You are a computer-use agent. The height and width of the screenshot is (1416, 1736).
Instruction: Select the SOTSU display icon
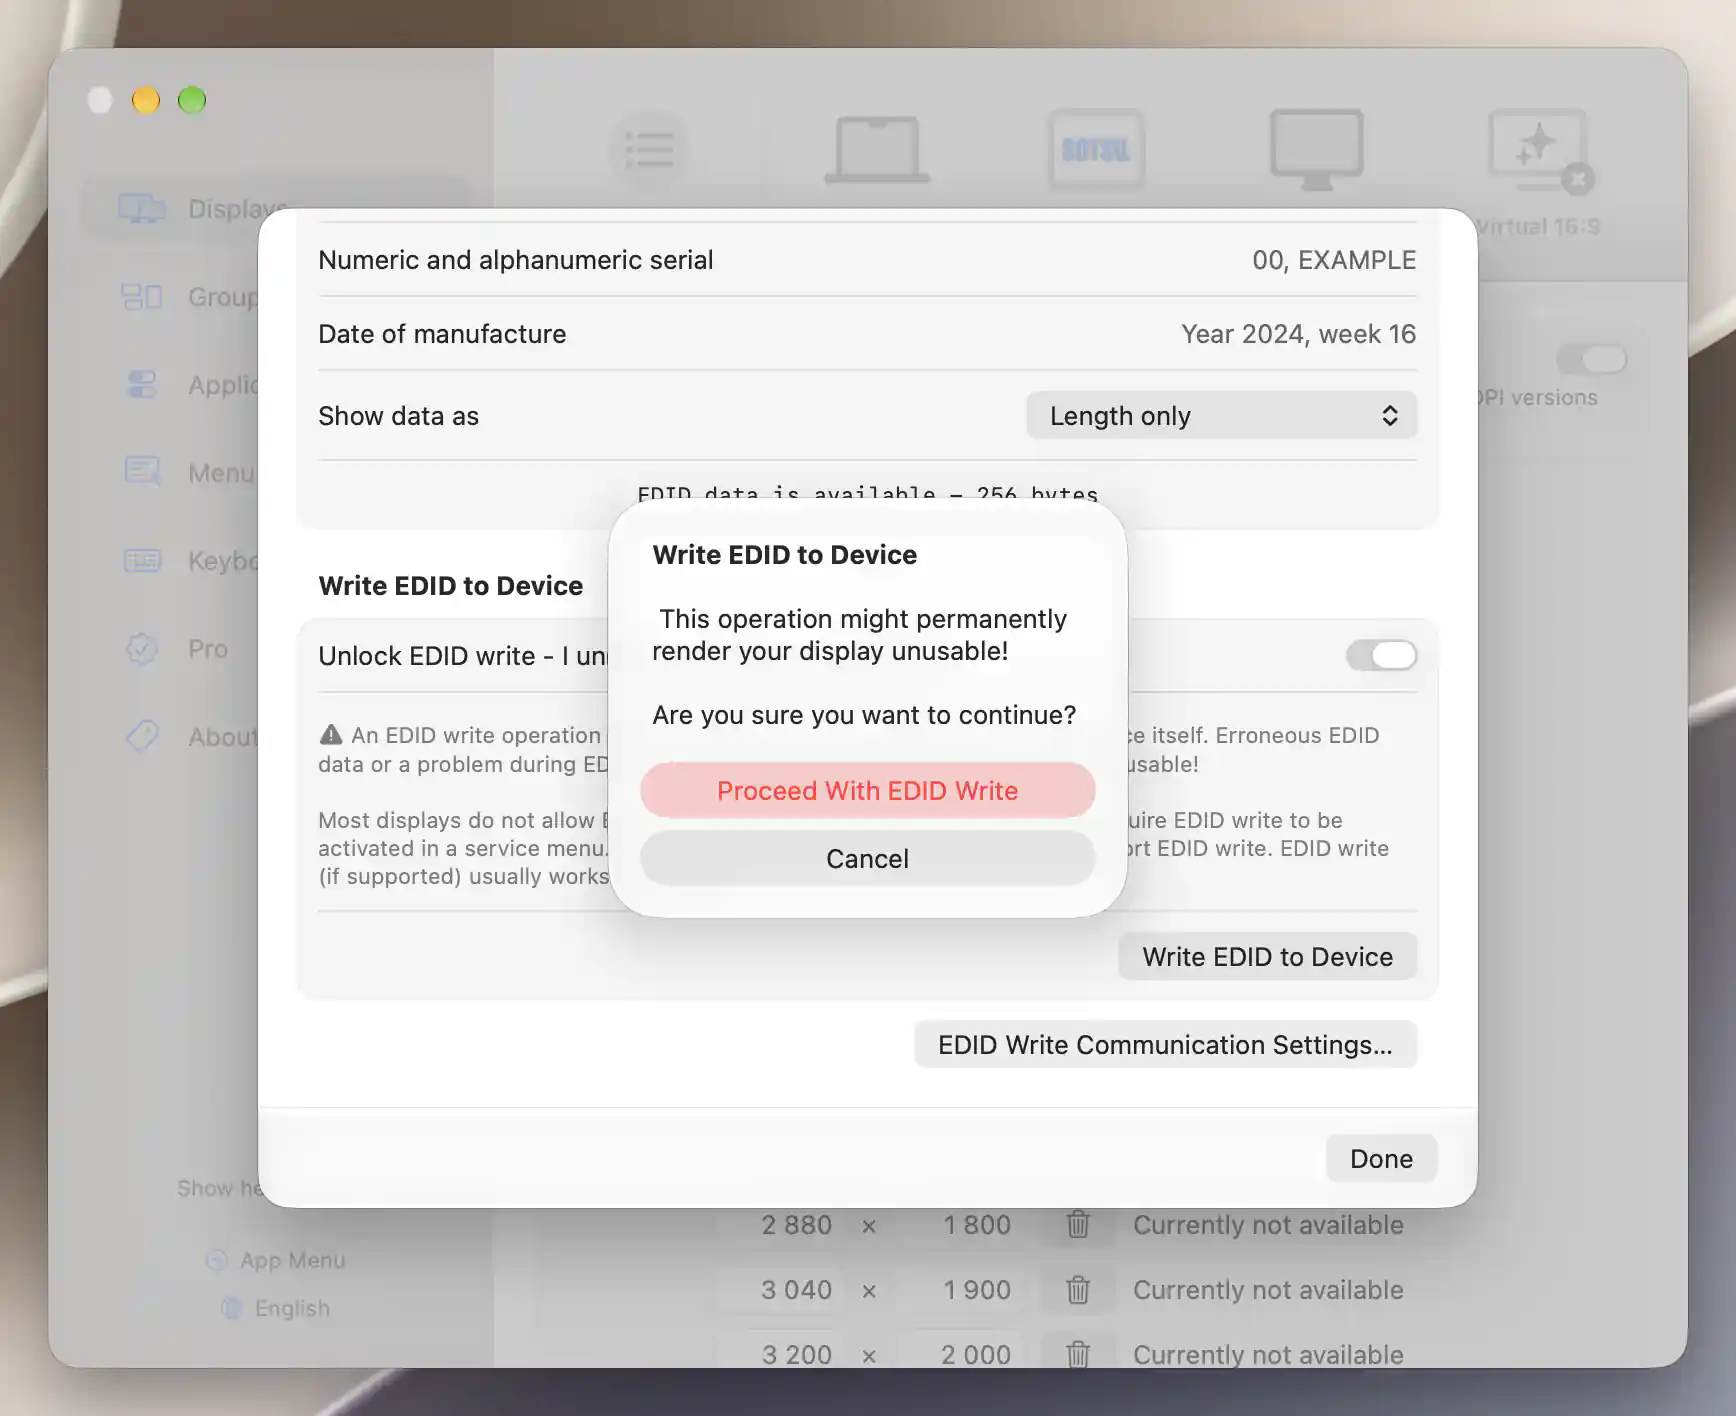[x=1096, y=150]
